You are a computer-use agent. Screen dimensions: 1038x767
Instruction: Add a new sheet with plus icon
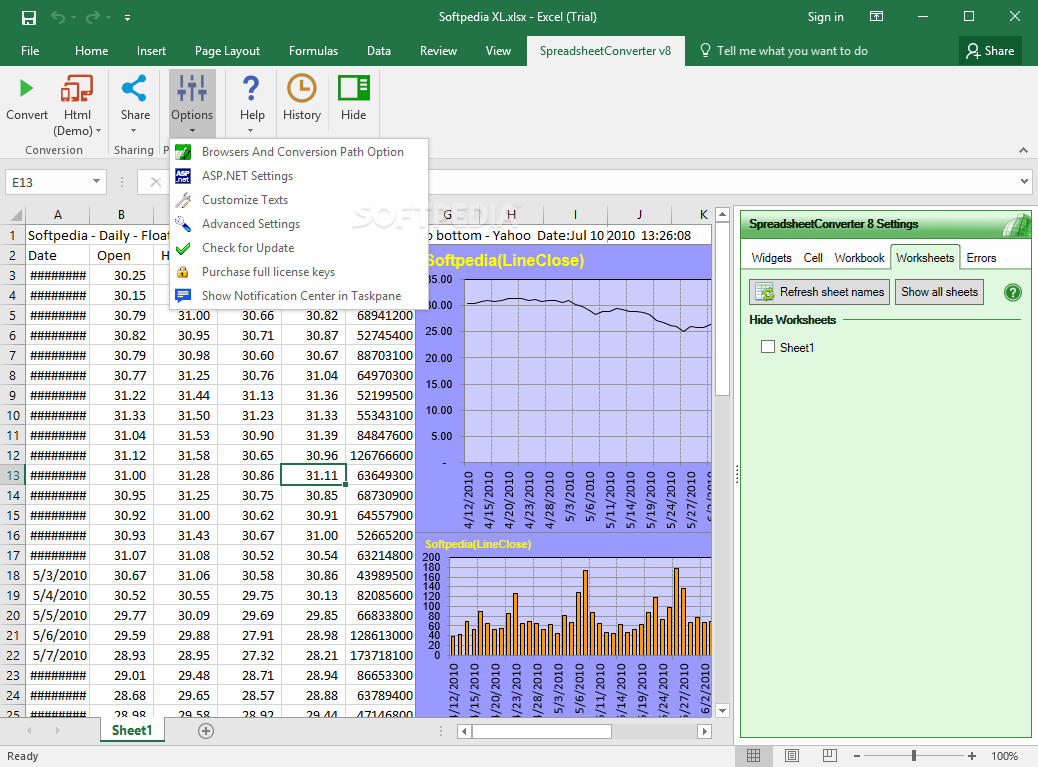[206, 731]
